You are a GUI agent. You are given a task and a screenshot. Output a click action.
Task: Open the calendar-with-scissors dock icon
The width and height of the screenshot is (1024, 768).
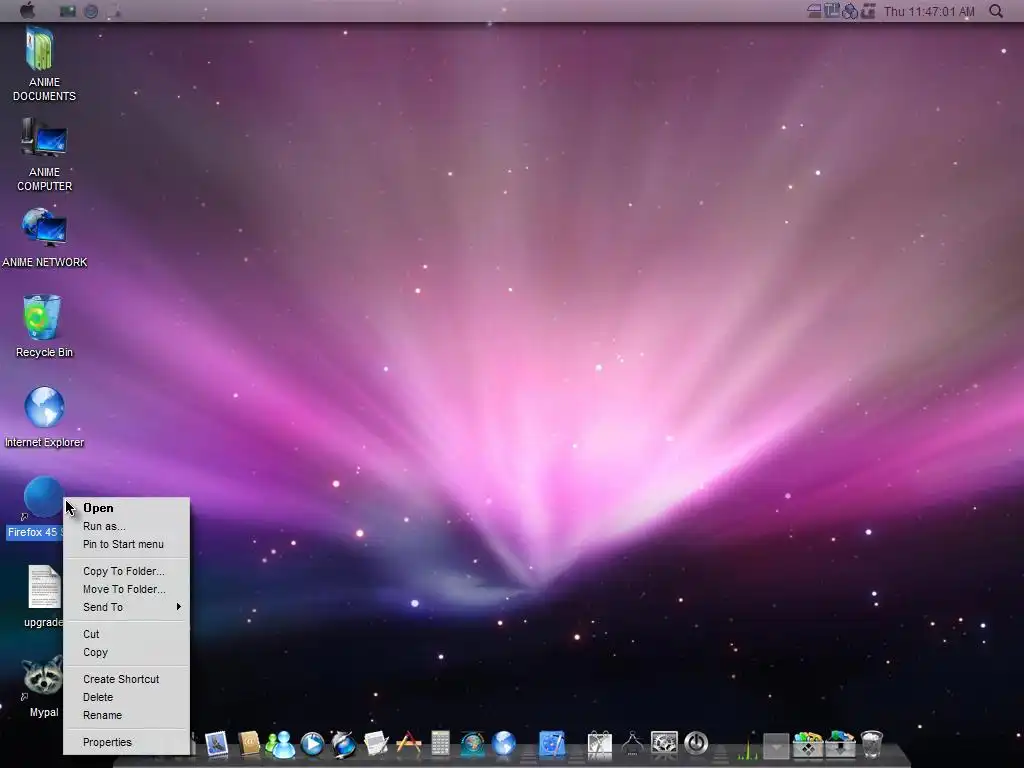click(600, 744)
